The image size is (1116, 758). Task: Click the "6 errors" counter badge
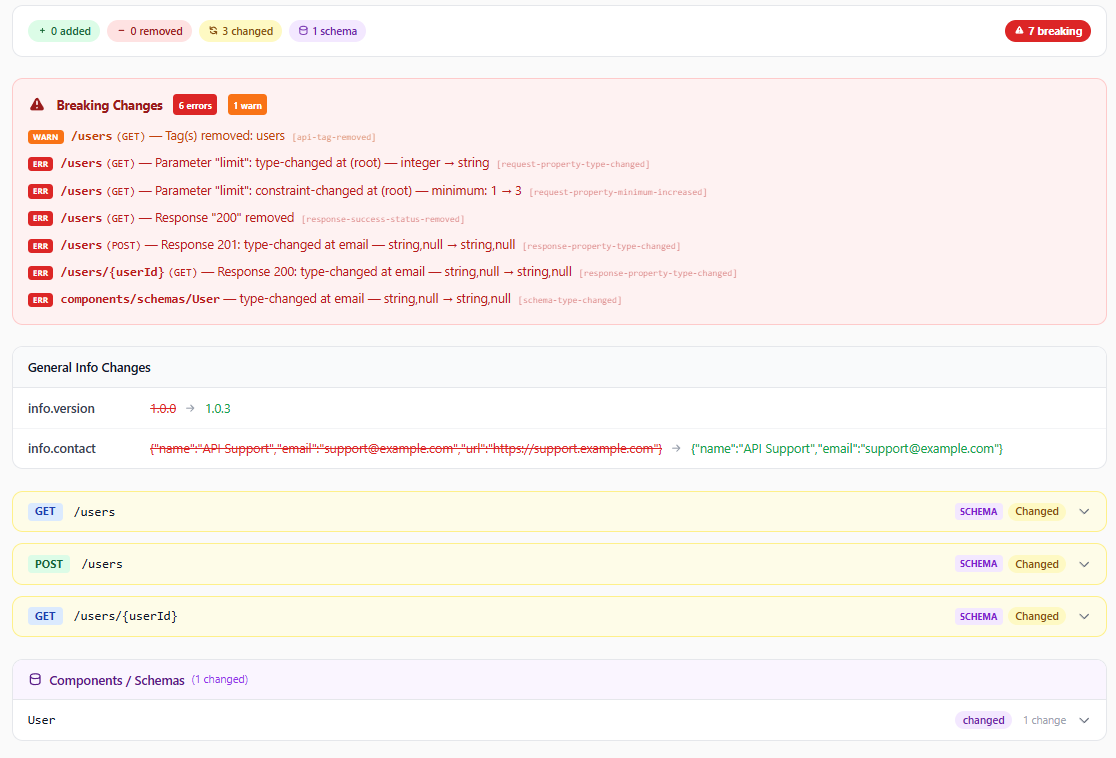point(194,104)
